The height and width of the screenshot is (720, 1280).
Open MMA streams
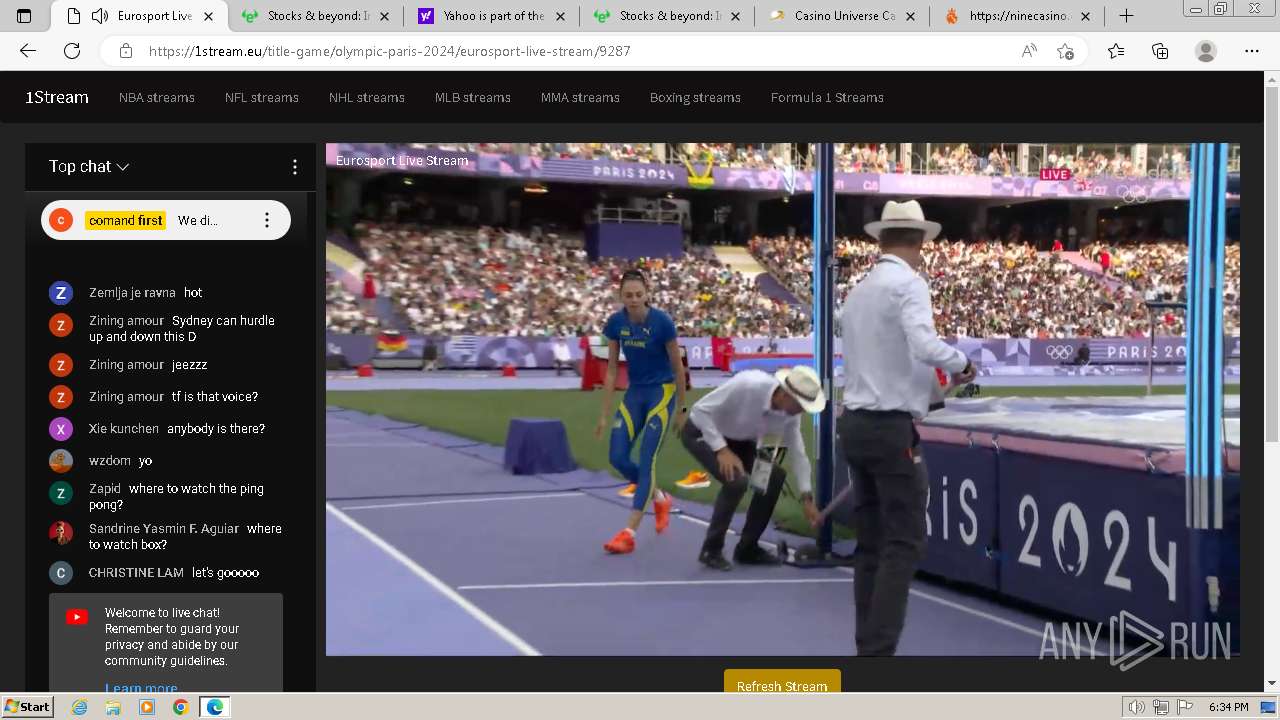tap(580, 97)
